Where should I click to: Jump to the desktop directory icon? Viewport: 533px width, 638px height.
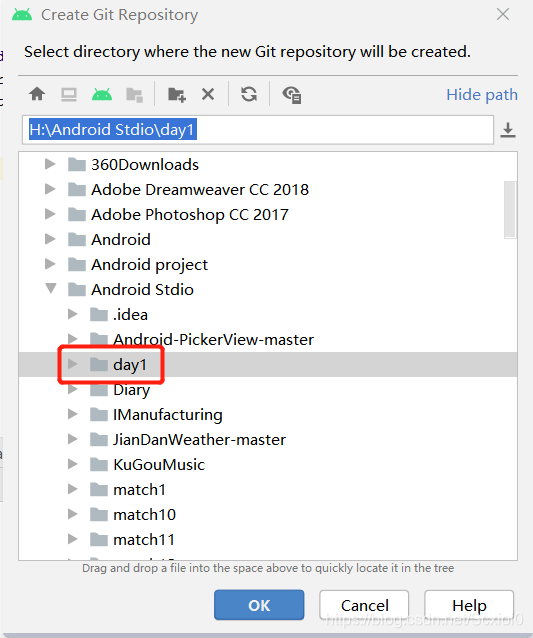pos(69,94)
